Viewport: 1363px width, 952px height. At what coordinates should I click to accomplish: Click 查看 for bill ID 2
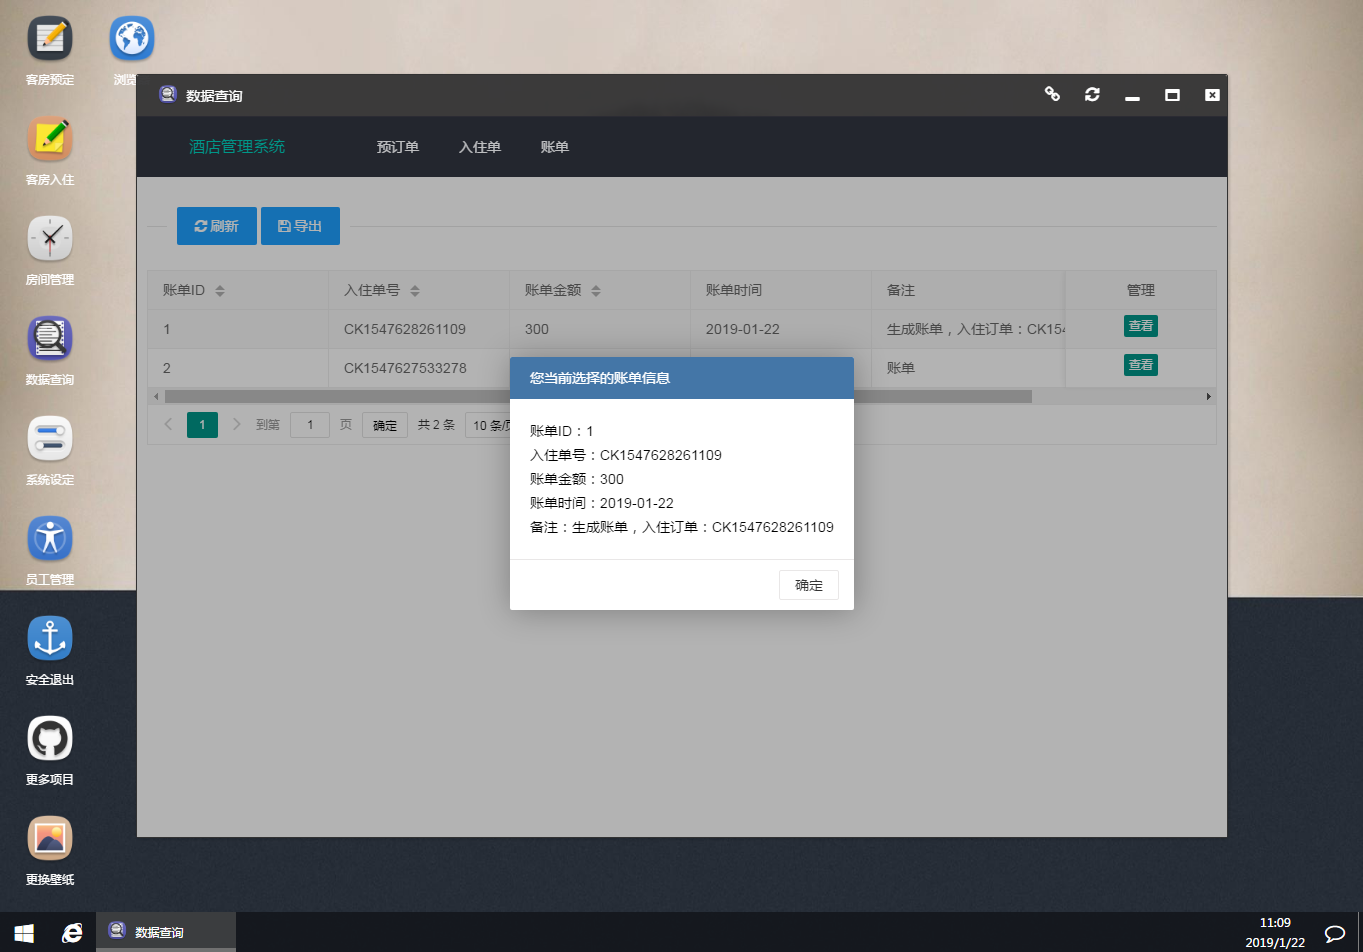1141,365
